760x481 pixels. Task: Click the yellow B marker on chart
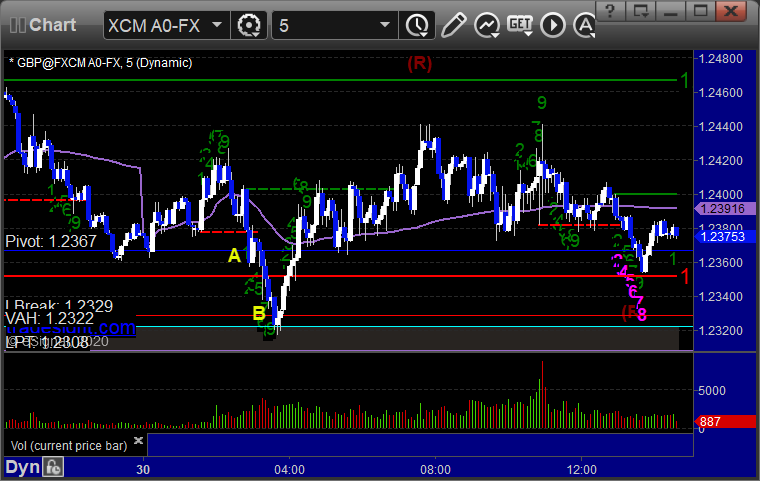[x=259, y=313]
